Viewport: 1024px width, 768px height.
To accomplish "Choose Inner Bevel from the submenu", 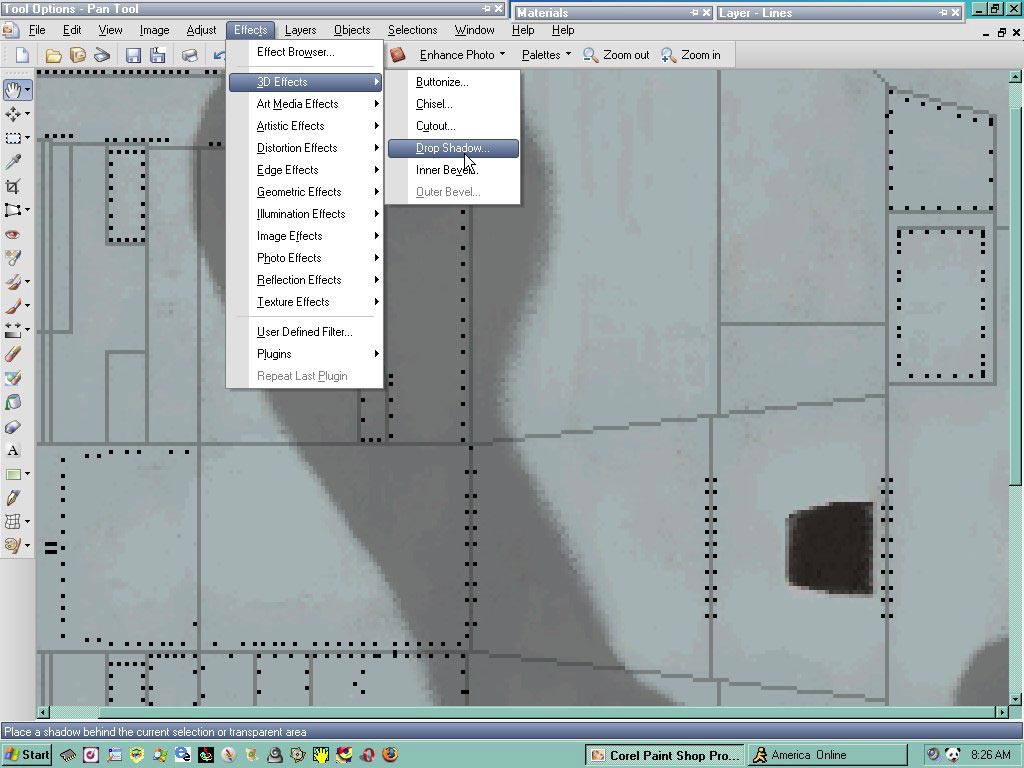I will point(453,170).
